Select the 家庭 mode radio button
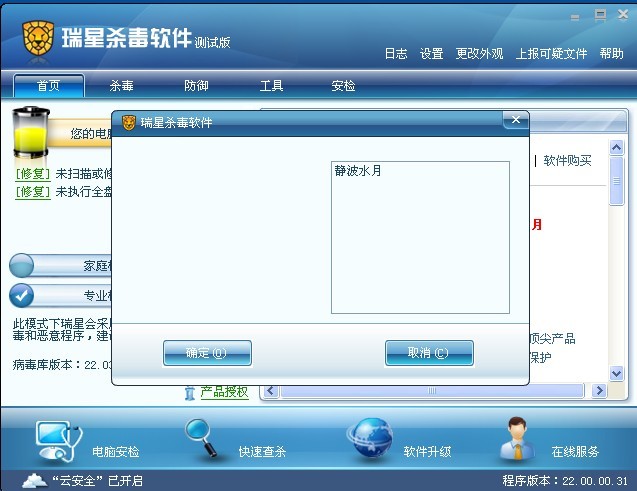 coord(21,266)
